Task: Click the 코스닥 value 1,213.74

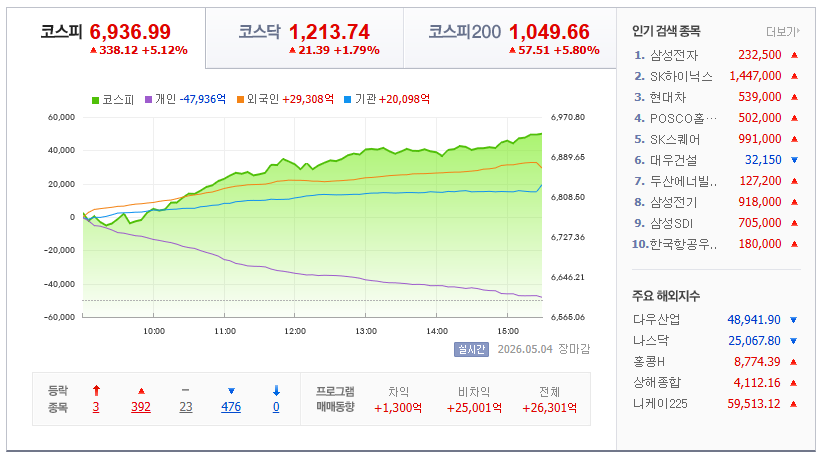Action: 330,32
